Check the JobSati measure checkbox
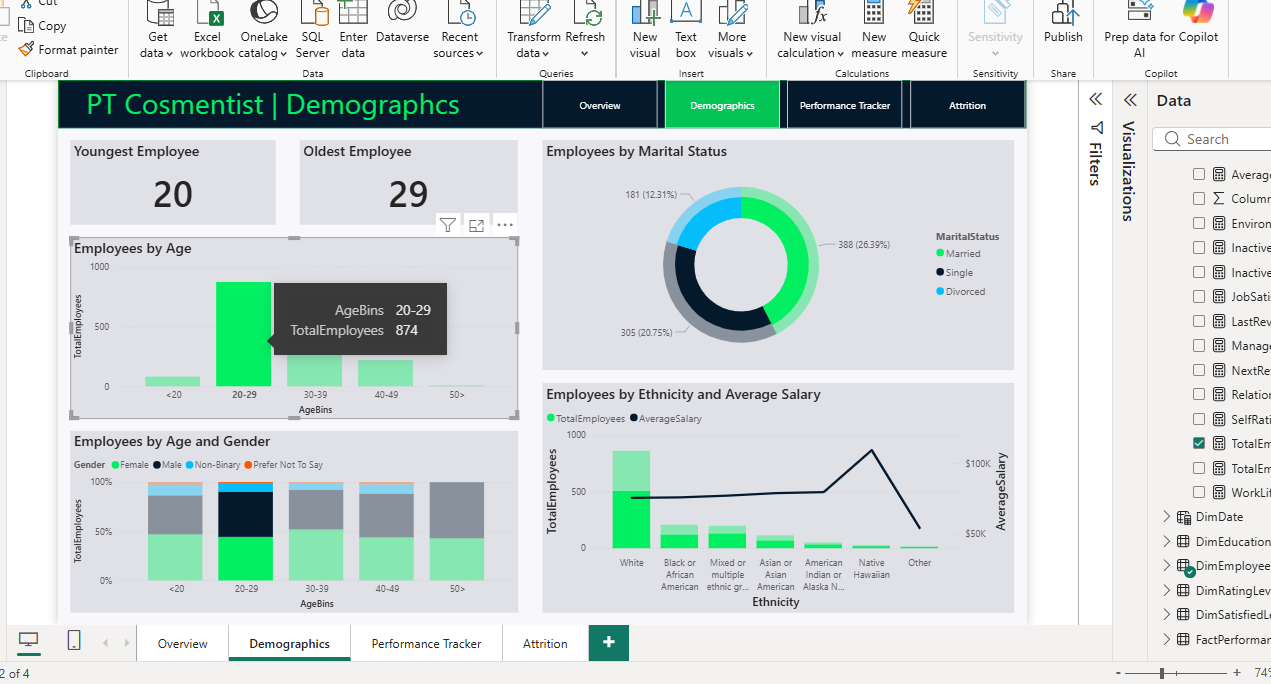Viewport: 1271px width, 684px height. click(1199, 296)
